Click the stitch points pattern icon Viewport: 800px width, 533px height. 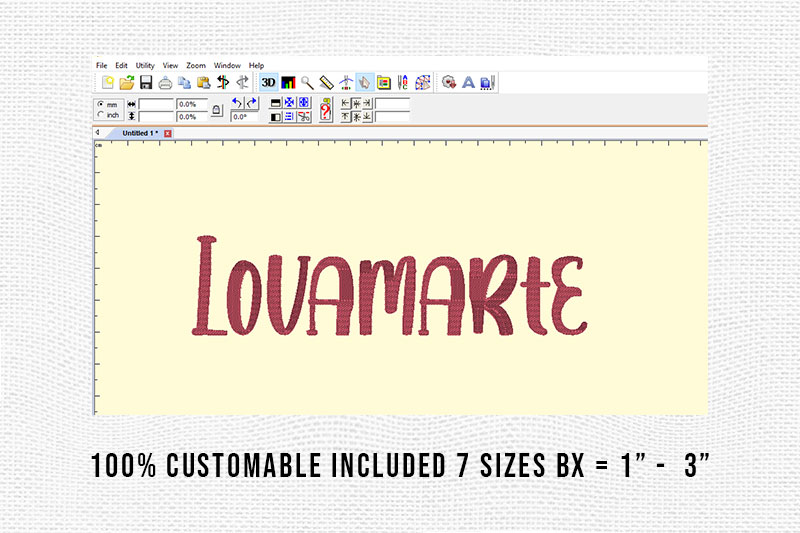[x=422, y=82]
